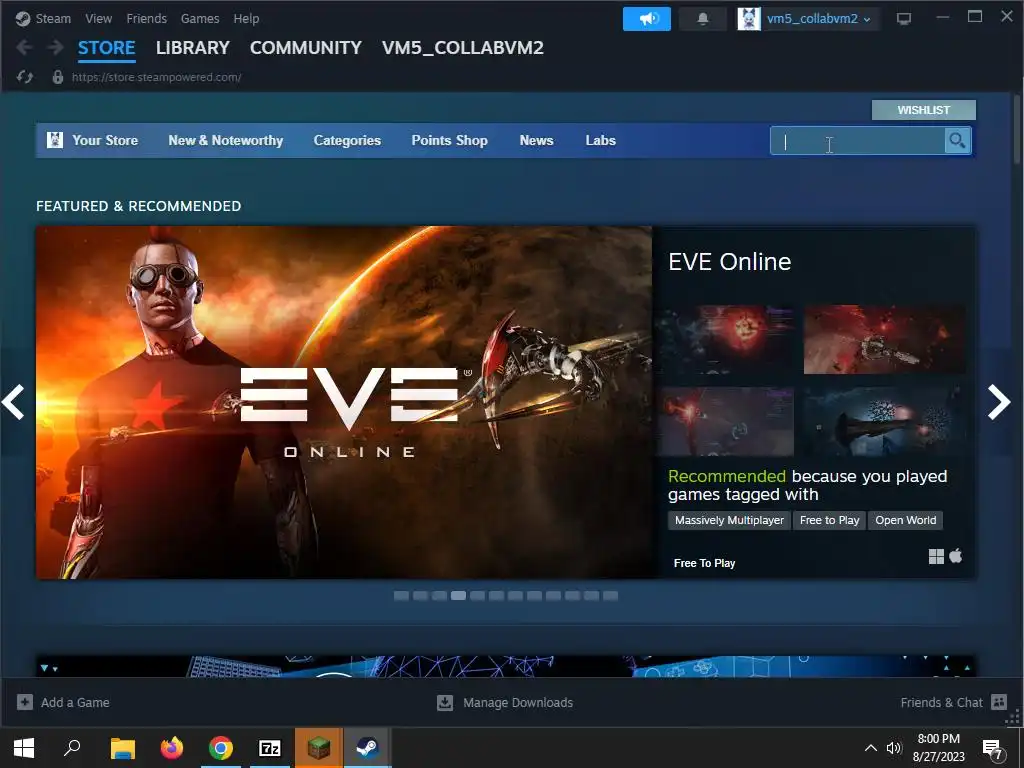Open the Labs link
Screen dimensions: 1024x768
coord(600,140)
